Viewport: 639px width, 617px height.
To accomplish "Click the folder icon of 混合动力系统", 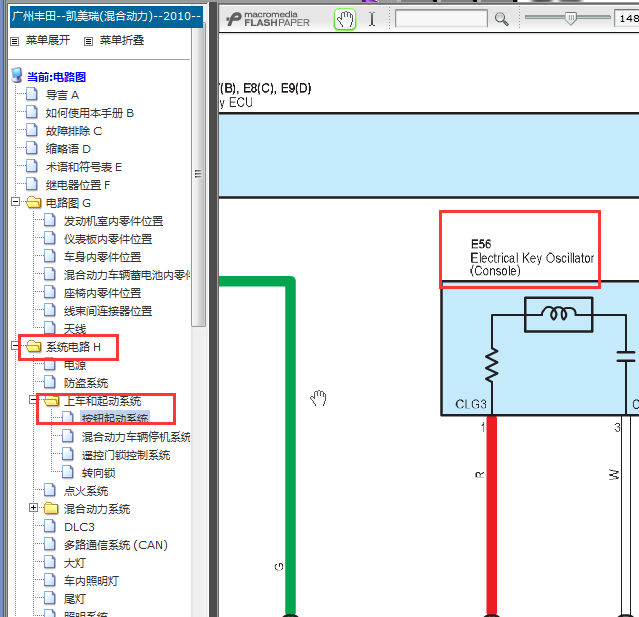I will [51, 508].
